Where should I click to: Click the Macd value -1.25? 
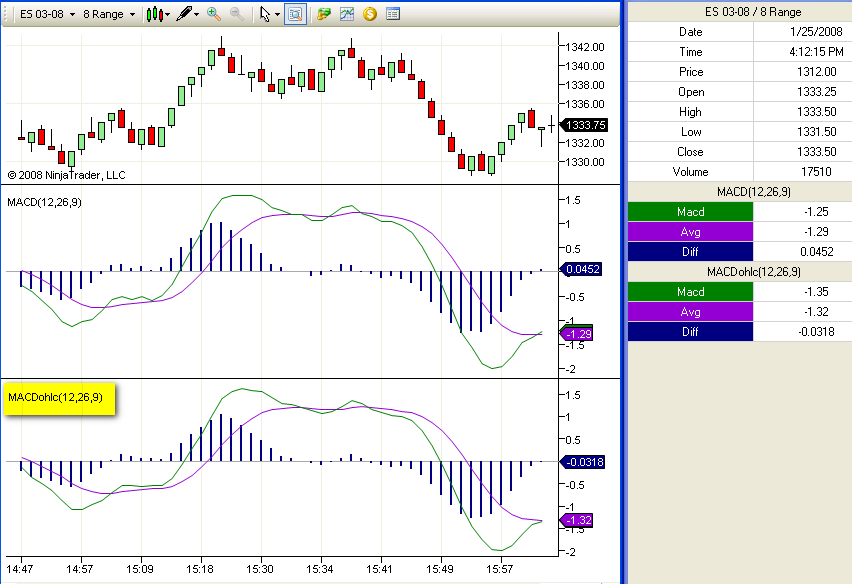(x=816, y=212)
